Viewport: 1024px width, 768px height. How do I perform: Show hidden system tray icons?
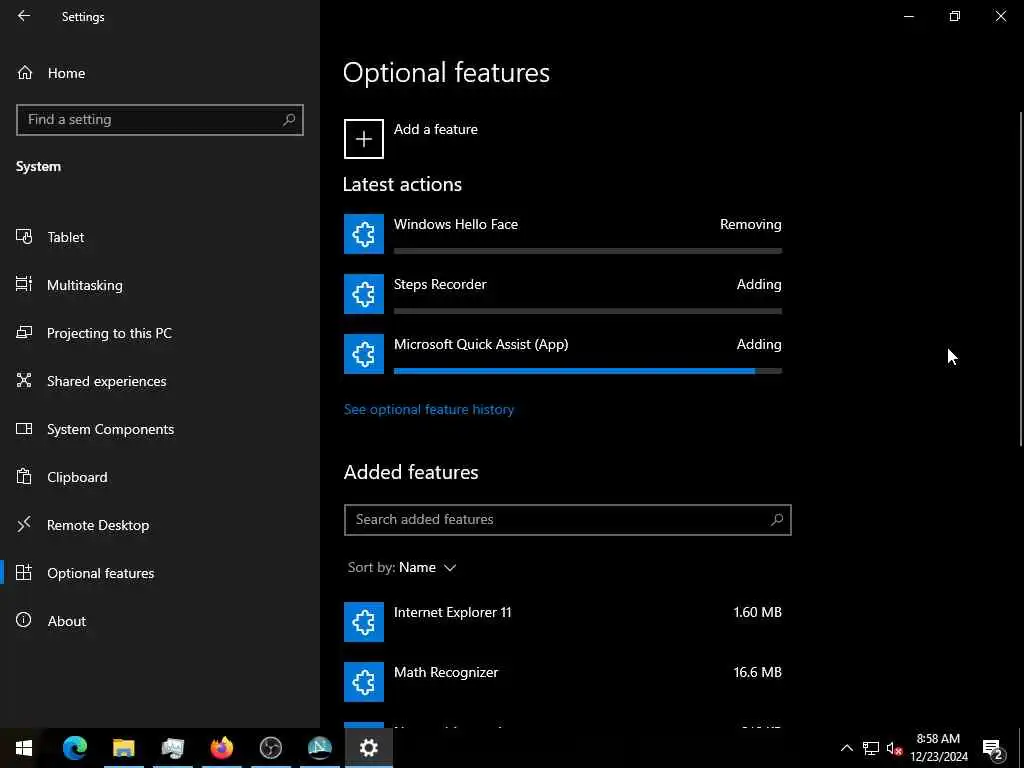click(x=846, y=748)
